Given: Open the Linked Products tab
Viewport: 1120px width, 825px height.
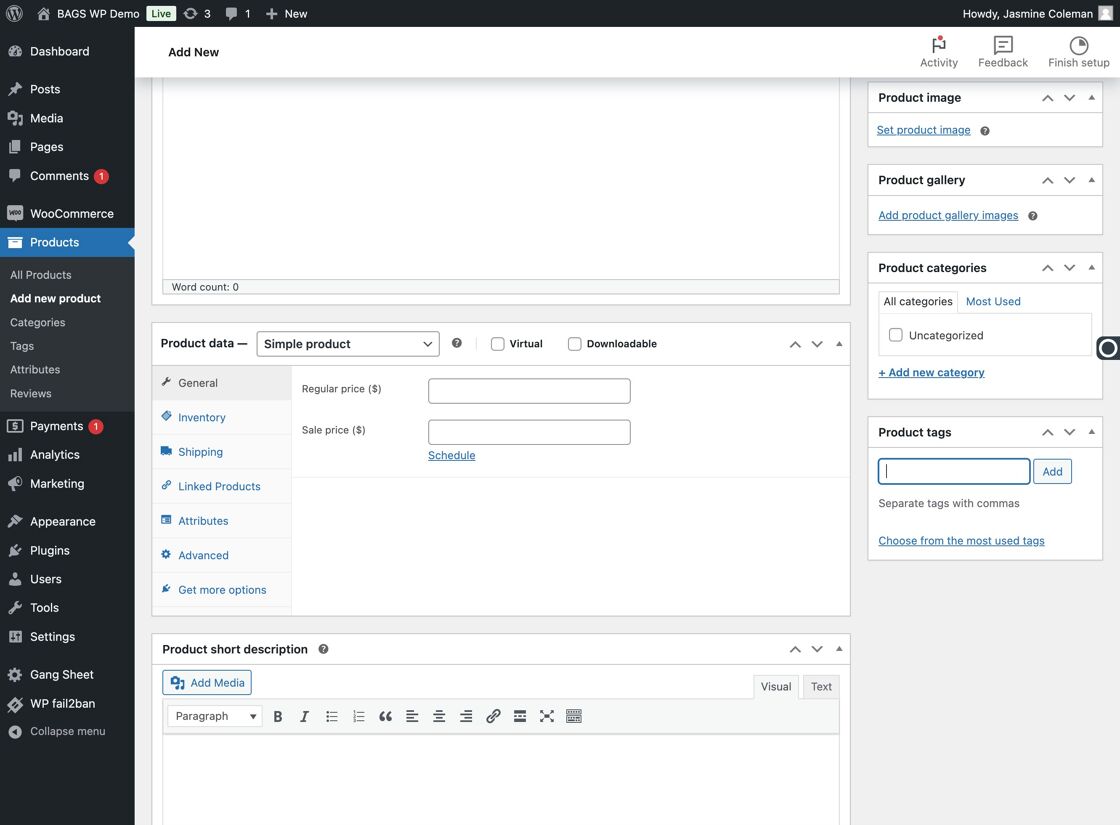Looking at the screenshot, I should 222,486.
